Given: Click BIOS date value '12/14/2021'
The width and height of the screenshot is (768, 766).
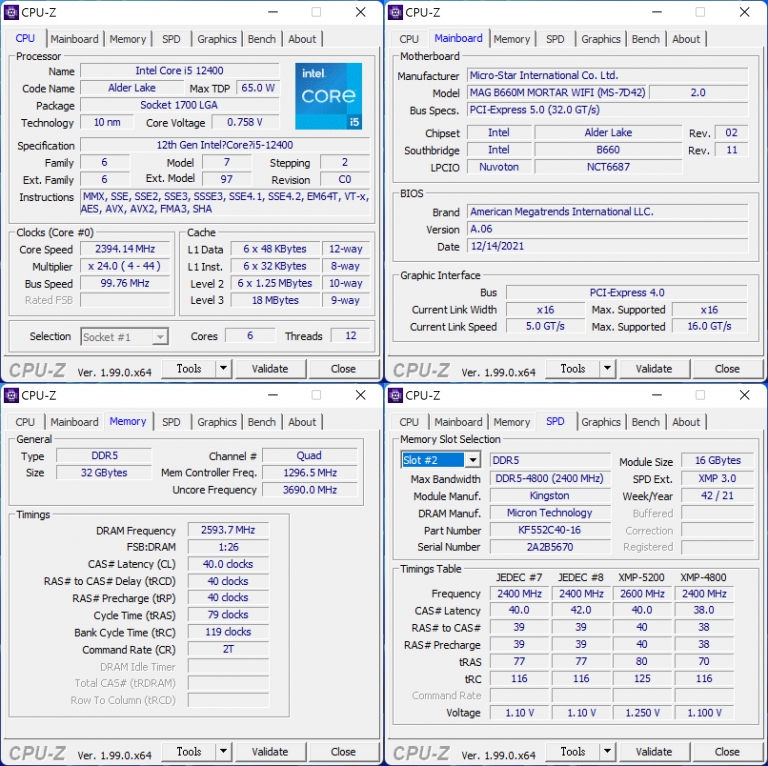Looking at the screenshot, I should [x=607, y=246].
